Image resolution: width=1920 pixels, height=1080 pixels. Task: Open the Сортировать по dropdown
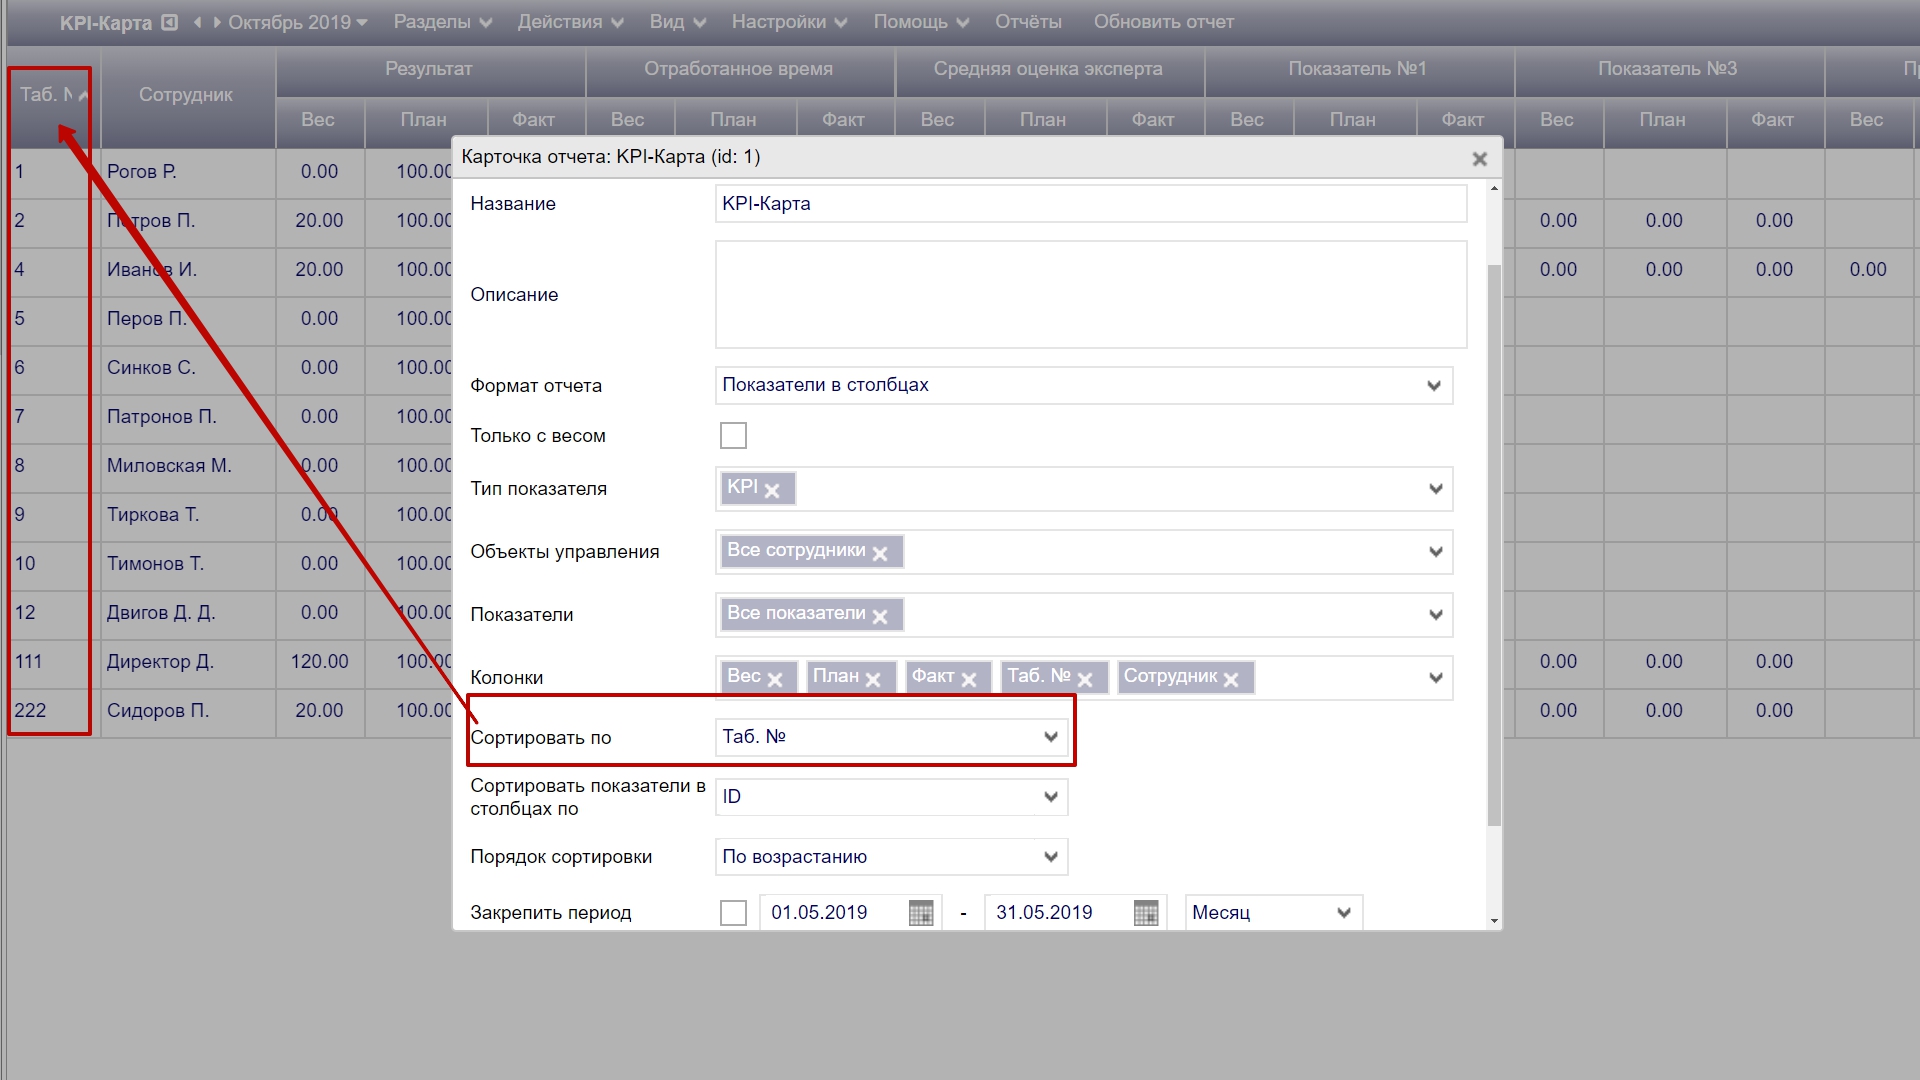pos(890,737)
